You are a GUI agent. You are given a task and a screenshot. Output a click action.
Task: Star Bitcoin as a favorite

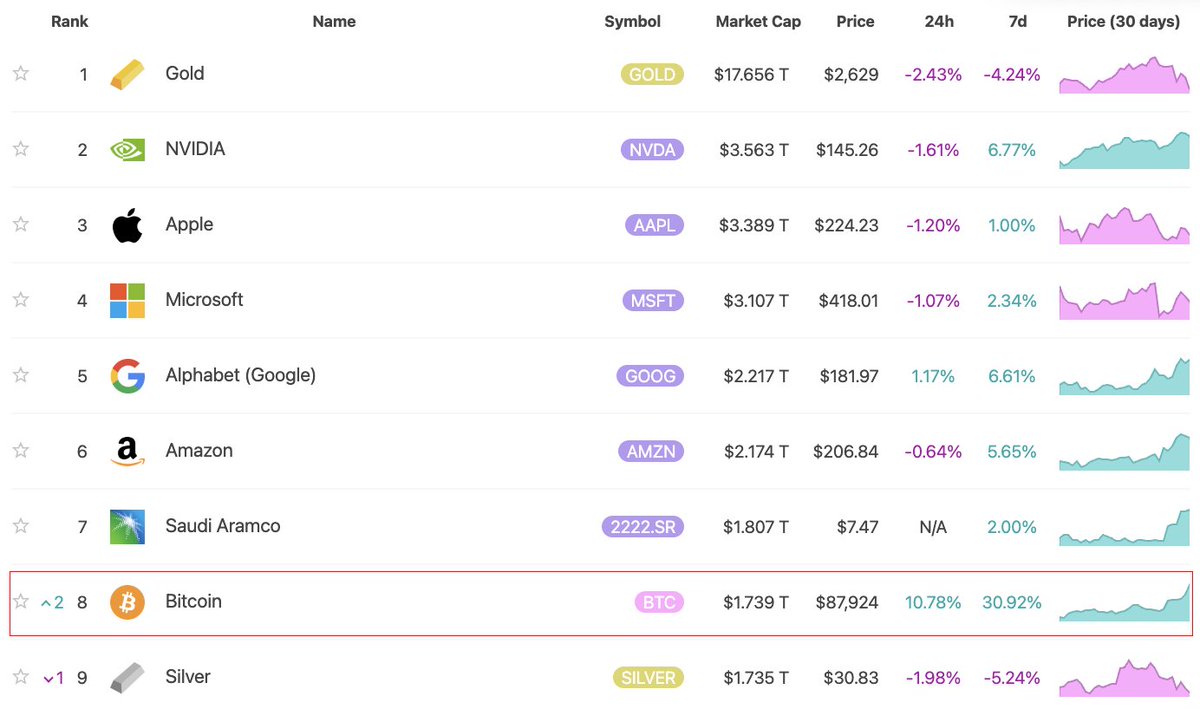[20, 601]
